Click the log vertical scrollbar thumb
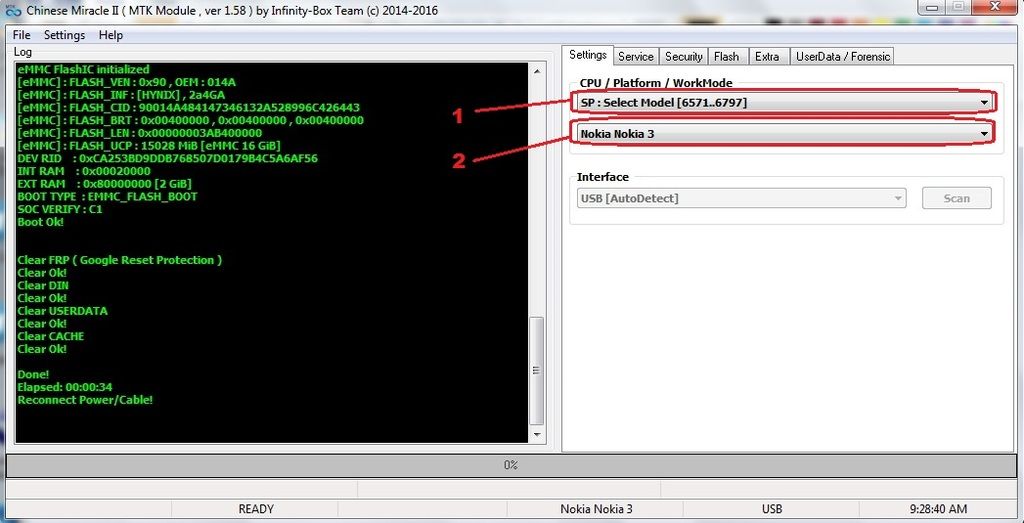Image resolution: width=1024 pixels, height=523 pixels. [x=536, y=370]
